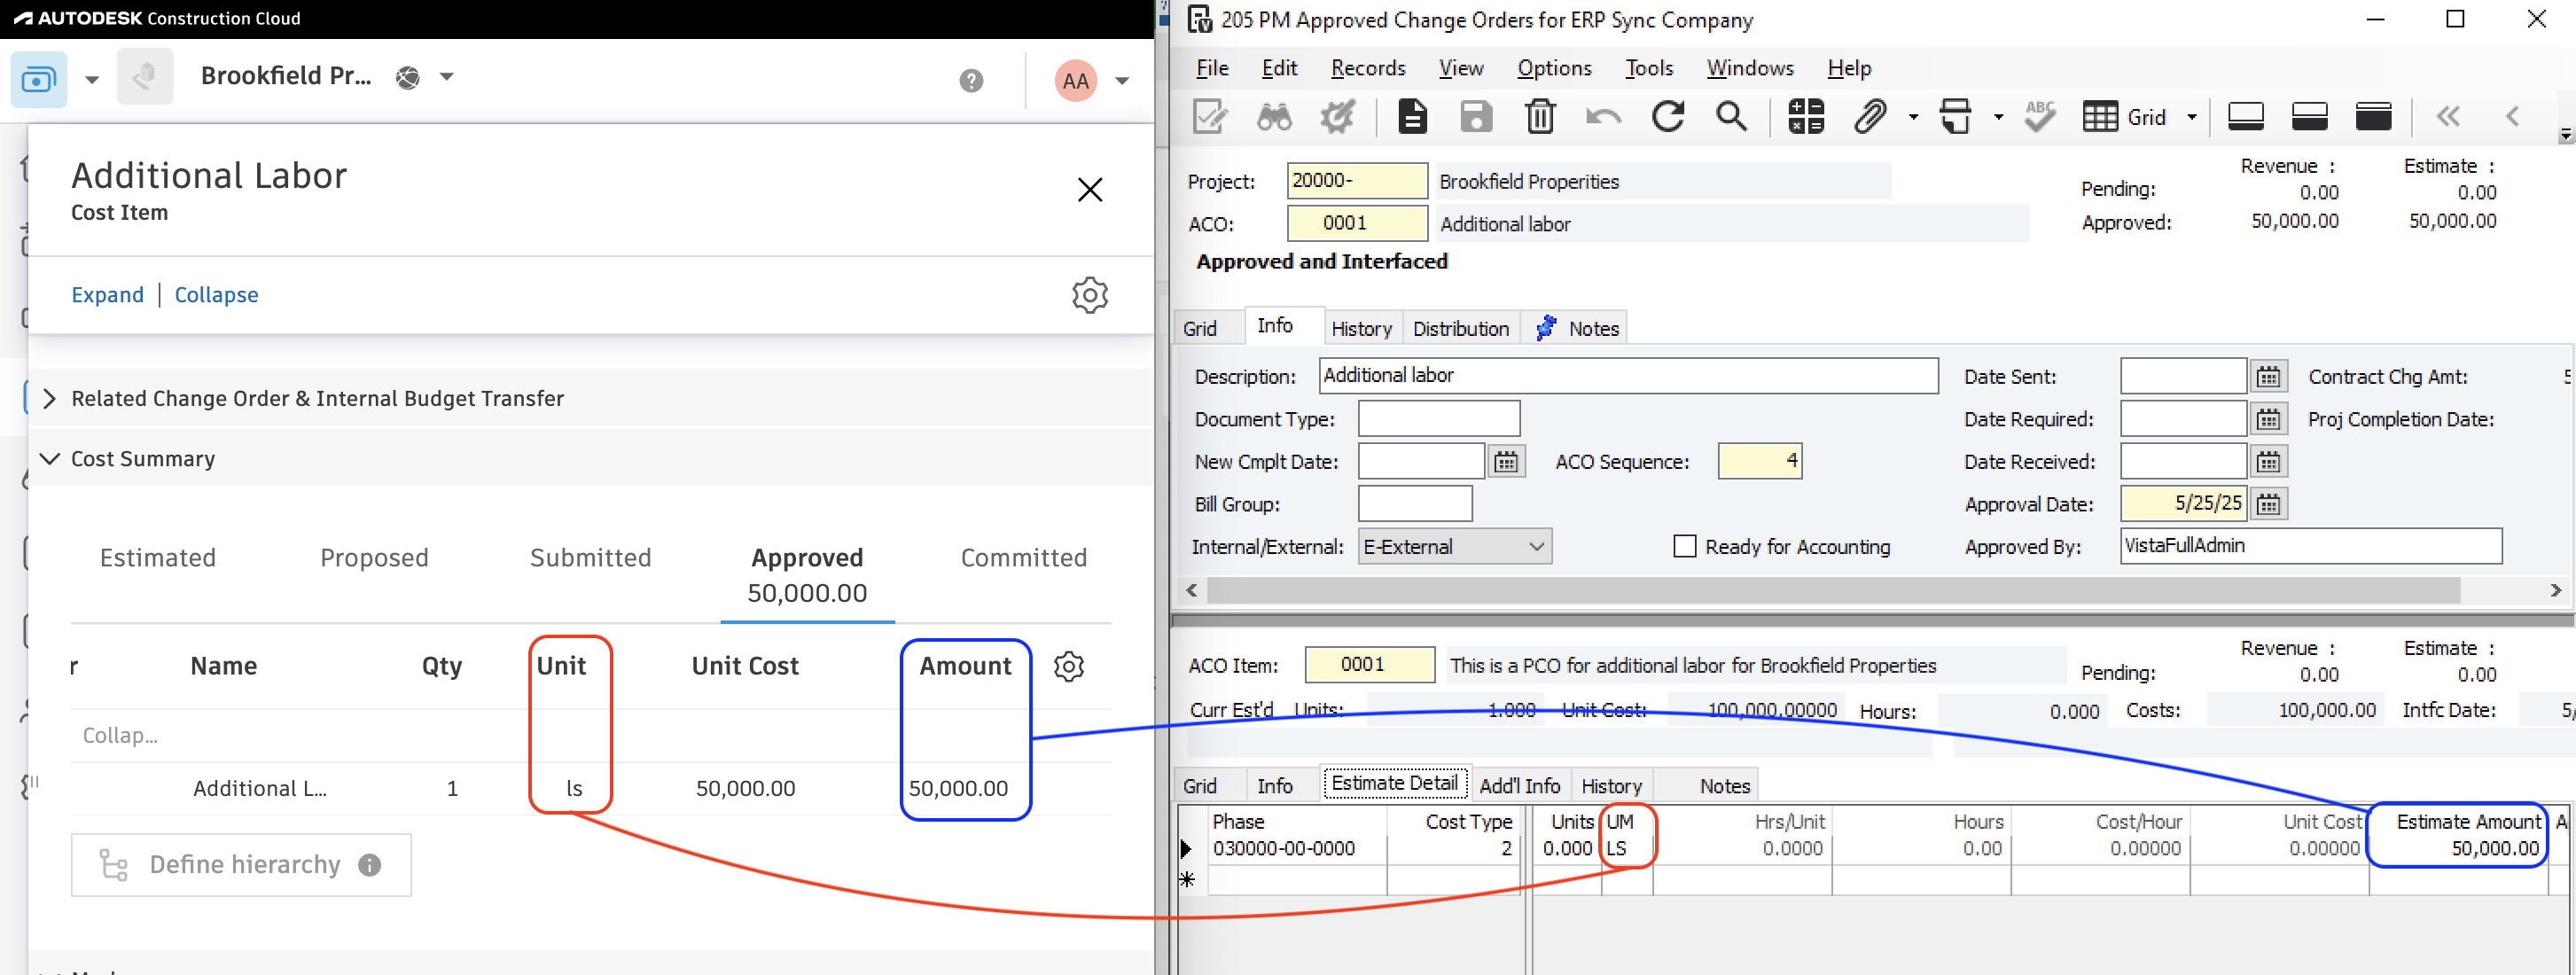Click the Description input field
This screenshot has height=975, width=2576.
tap(1628, 376)
